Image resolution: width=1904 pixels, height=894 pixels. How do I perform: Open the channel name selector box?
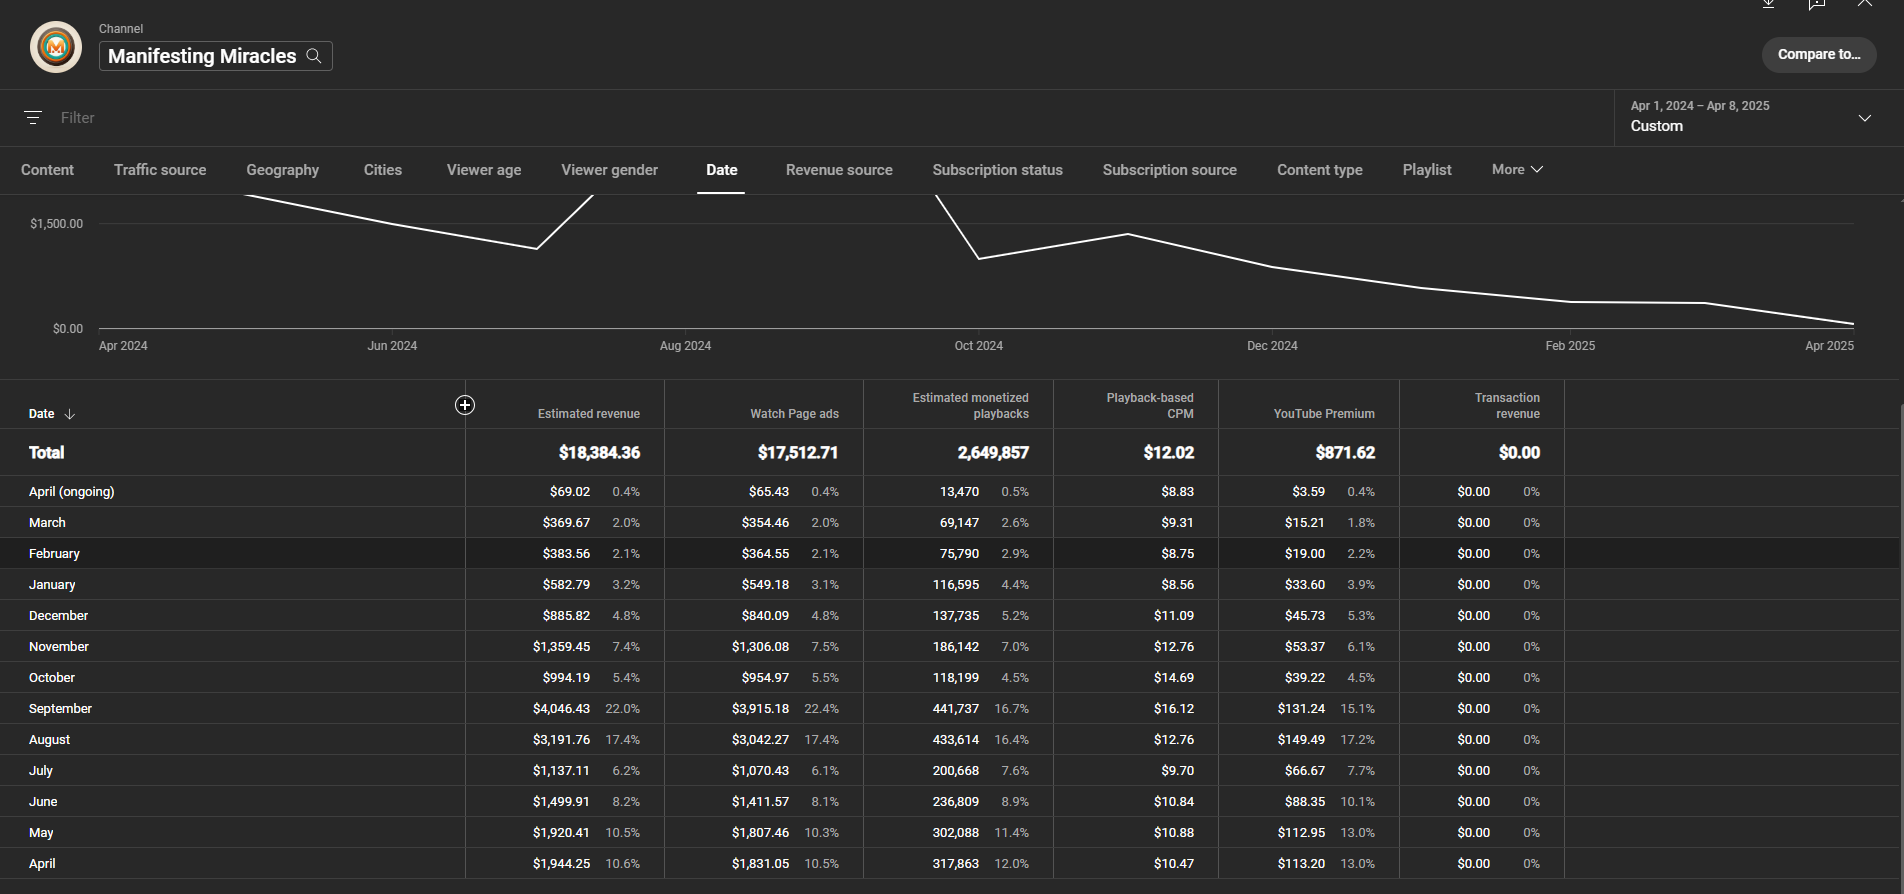click(216, 56)
